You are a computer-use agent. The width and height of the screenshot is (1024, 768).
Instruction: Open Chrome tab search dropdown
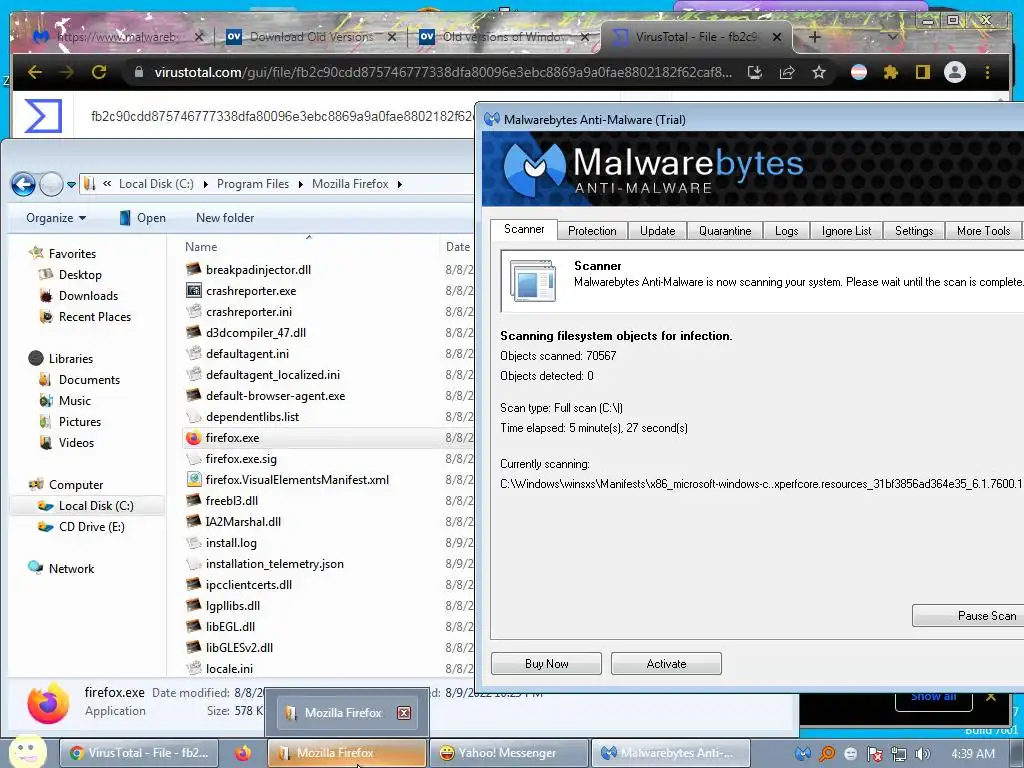pyautogui.click(x=893, y=37)
